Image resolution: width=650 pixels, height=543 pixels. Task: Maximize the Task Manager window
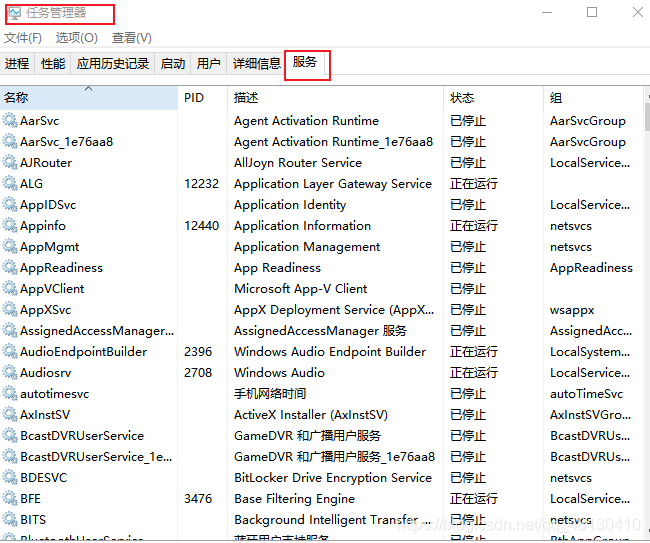pos(592,12)
